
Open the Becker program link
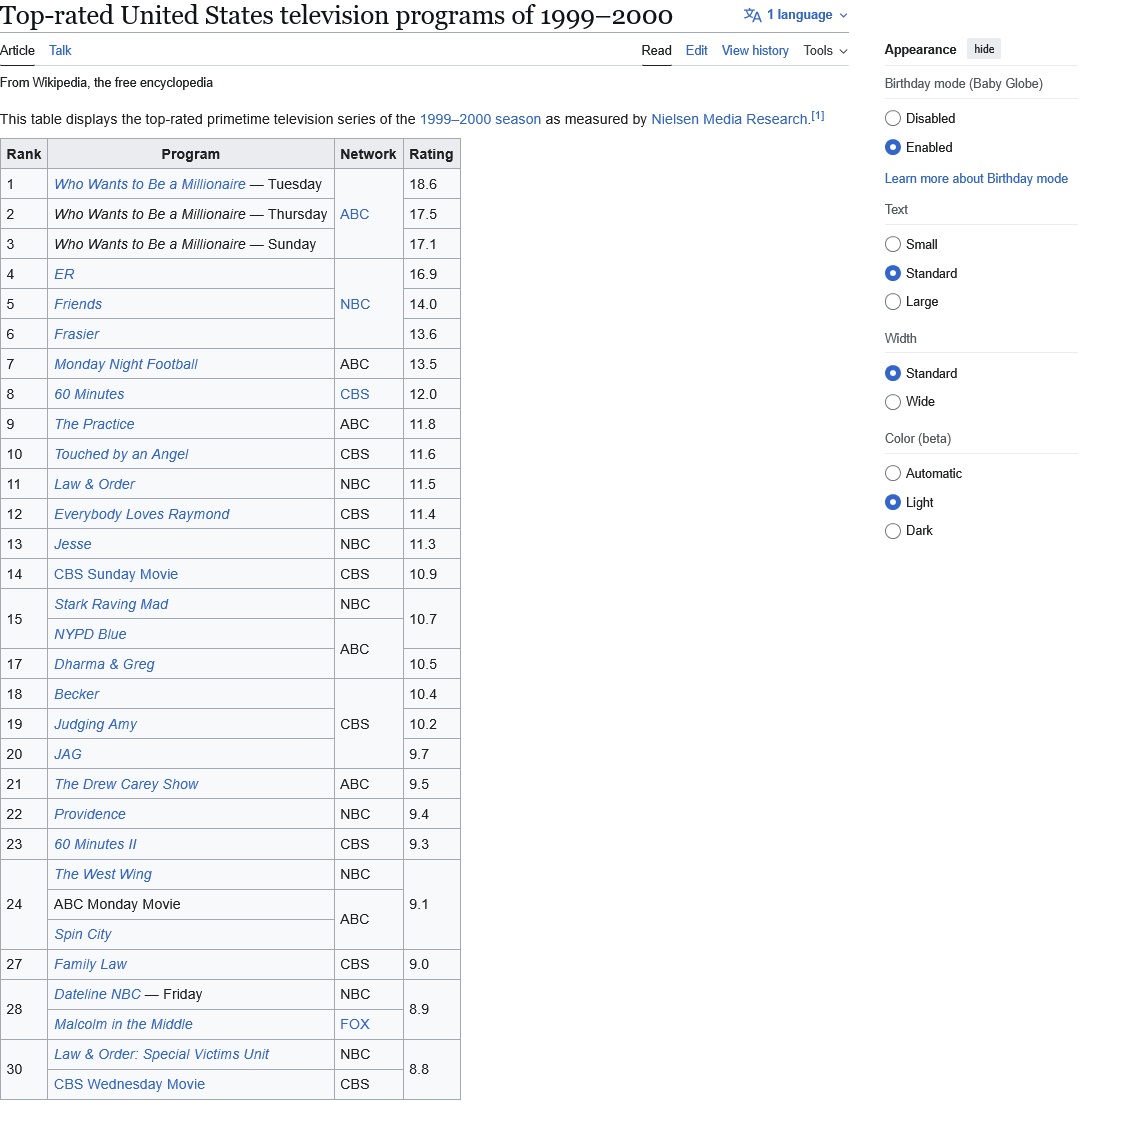click(x=77, y=694)
